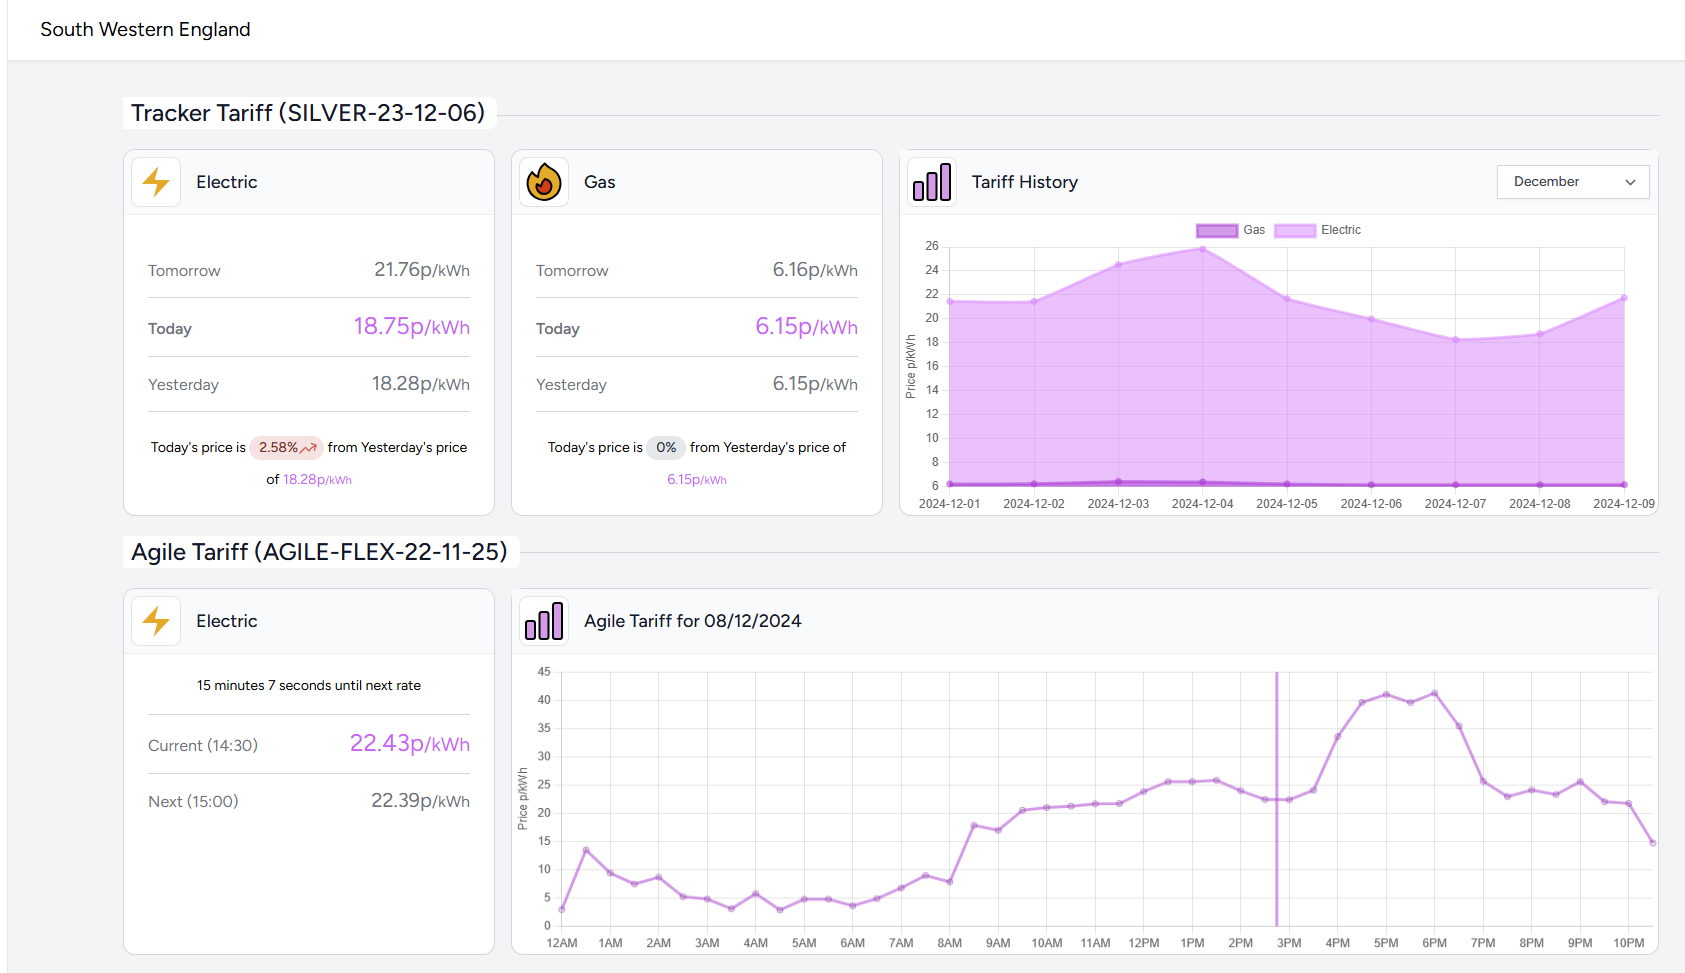Click Next (15:00) label
Screen dimensions: 1685x973
click(193, 802)
